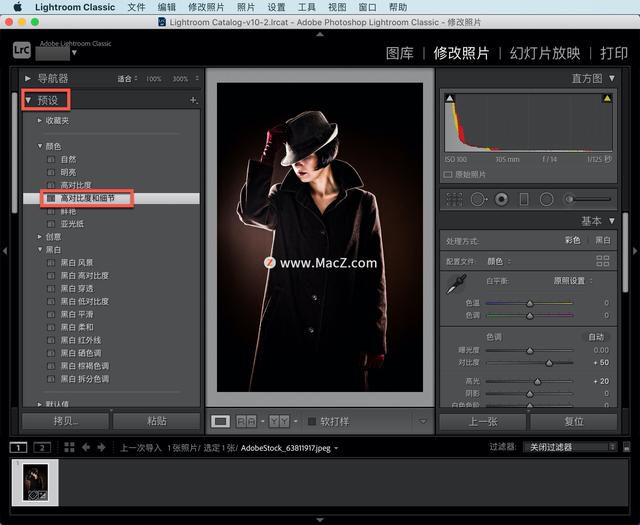640x525 pixels.
Task: Click the 拷贝 copy settings button
Action: [66, 421]
